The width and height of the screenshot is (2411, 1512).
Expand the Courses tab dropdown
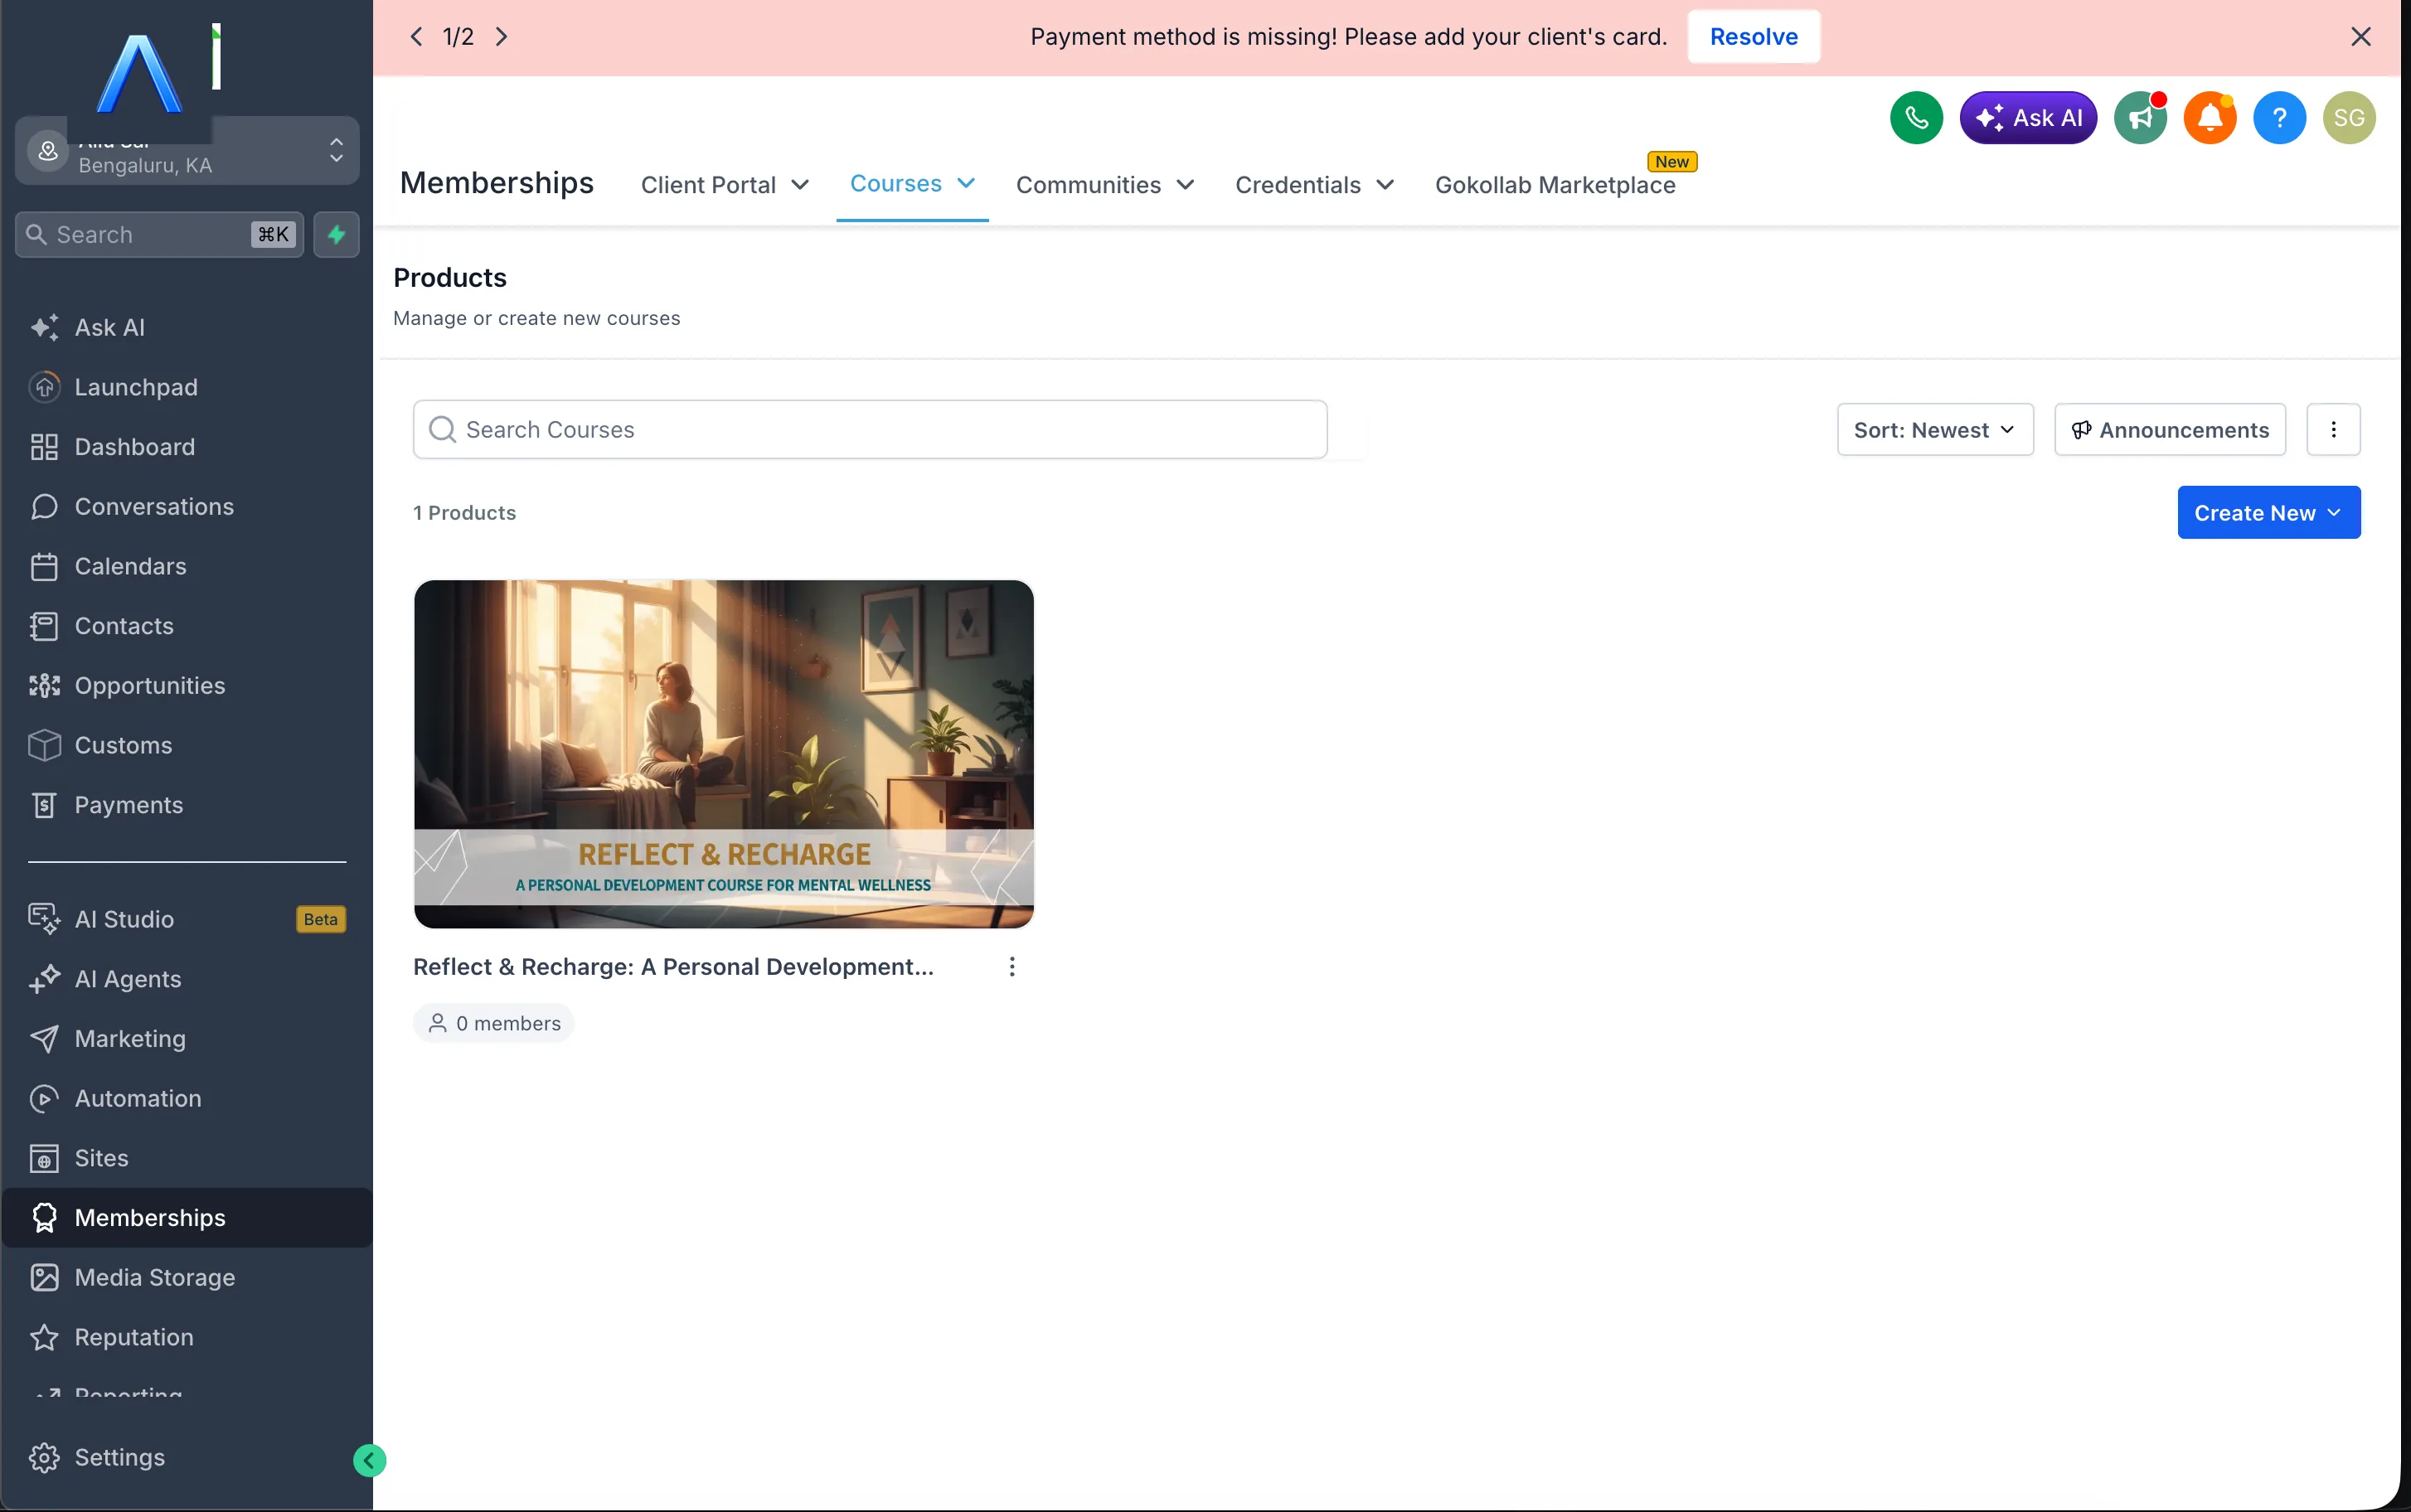point(912,184)
